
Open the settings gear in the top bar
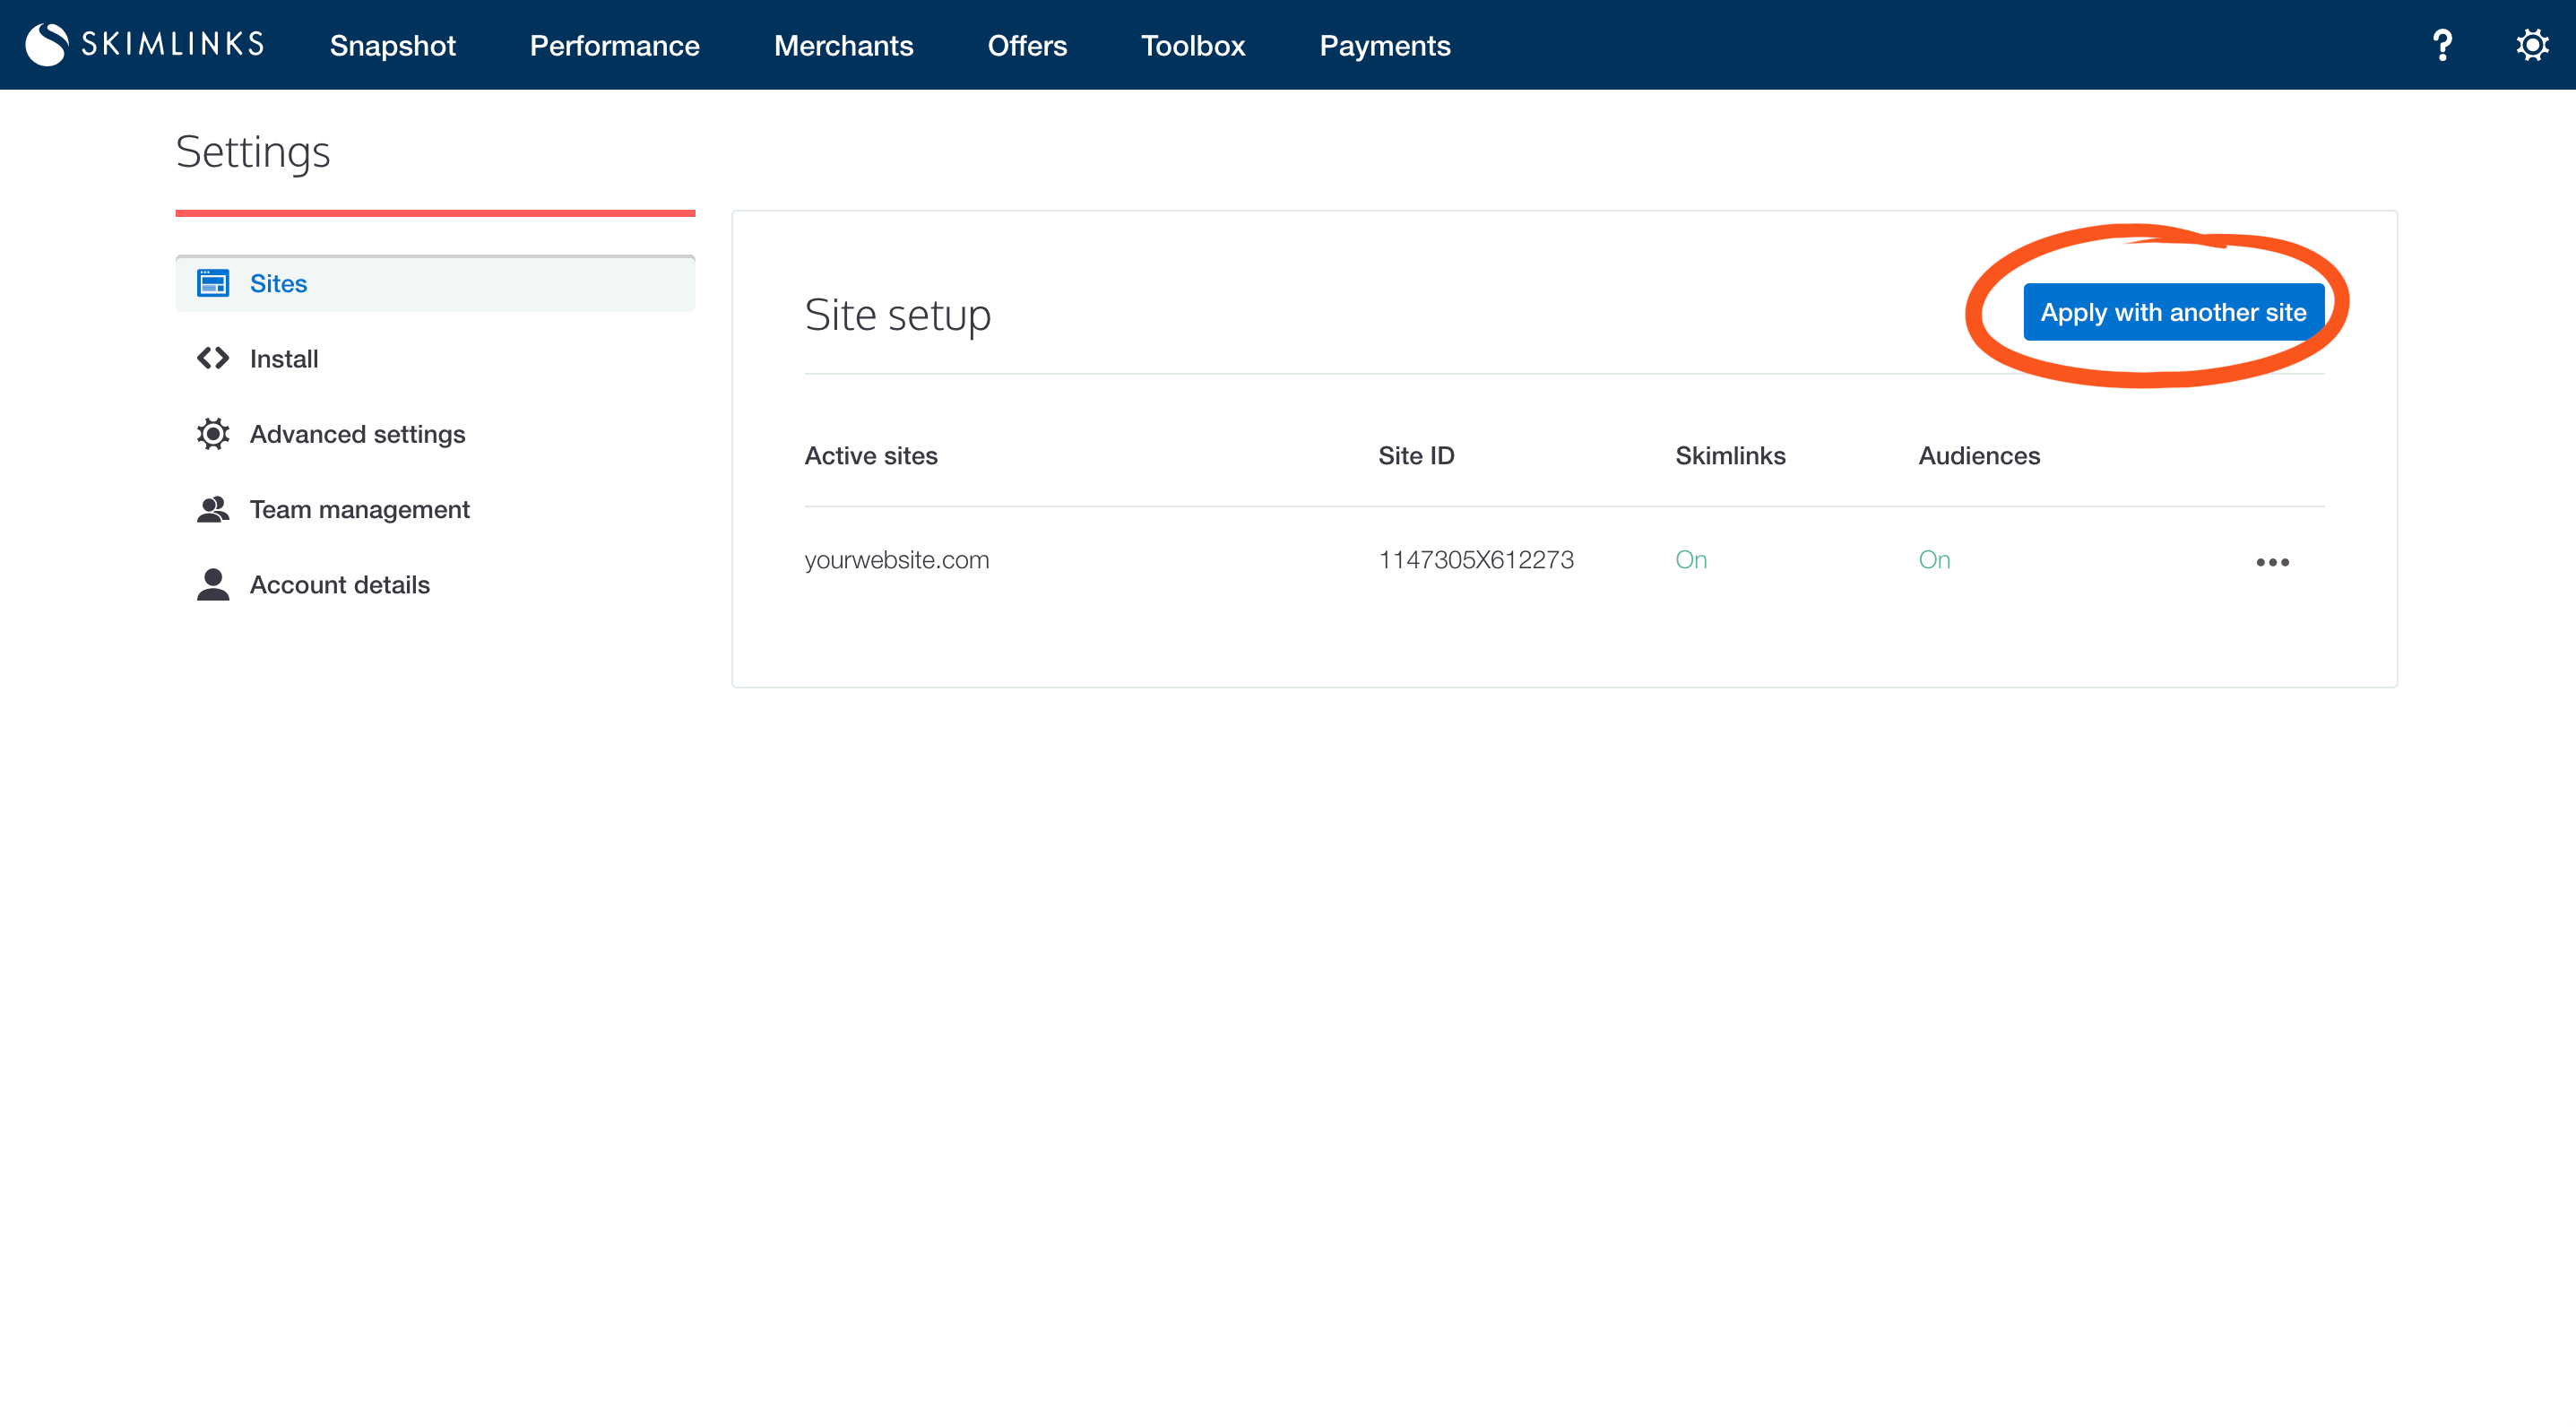coord(2532,45)
